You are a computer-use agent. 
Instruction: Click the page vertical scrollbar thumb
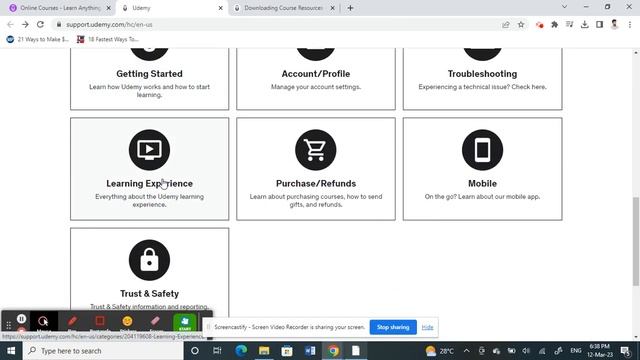(636, 242)
